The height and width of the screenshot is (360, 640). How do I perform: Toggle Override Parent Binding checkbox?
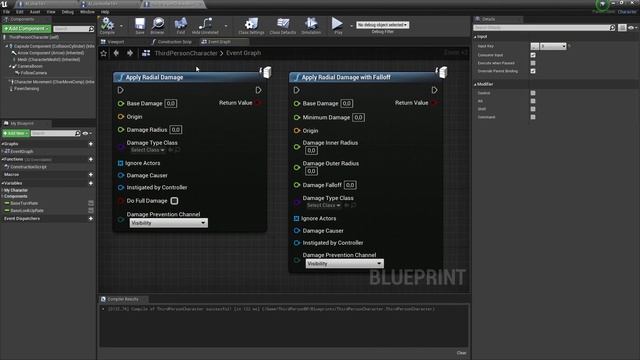pyautogui.click(x=533, y=71)
